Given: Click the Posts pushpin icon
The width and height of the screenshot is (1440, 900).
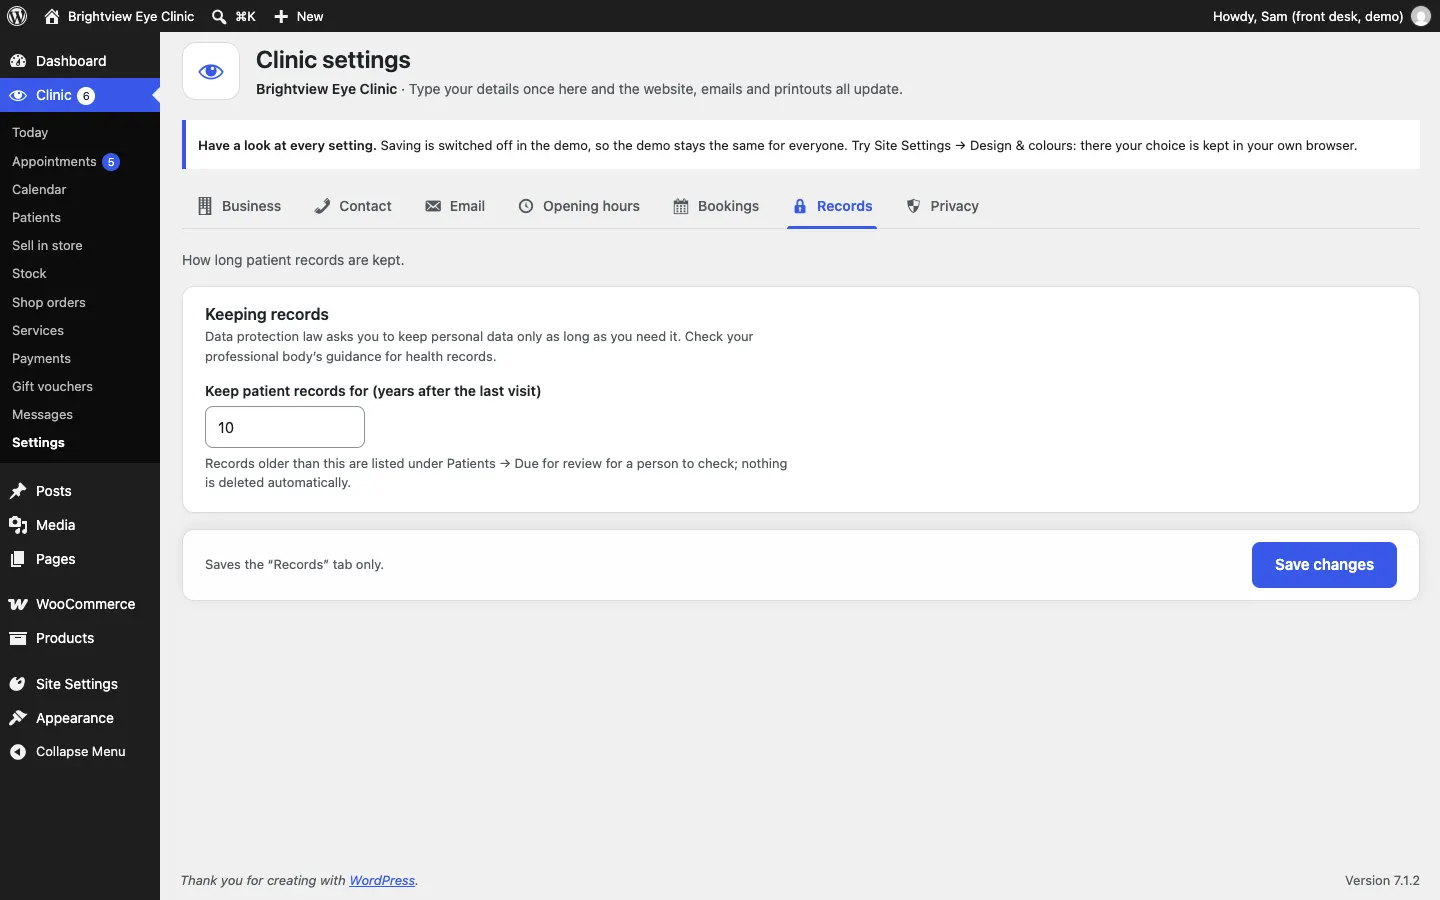Looking at the screenshot, I should 18,491.
